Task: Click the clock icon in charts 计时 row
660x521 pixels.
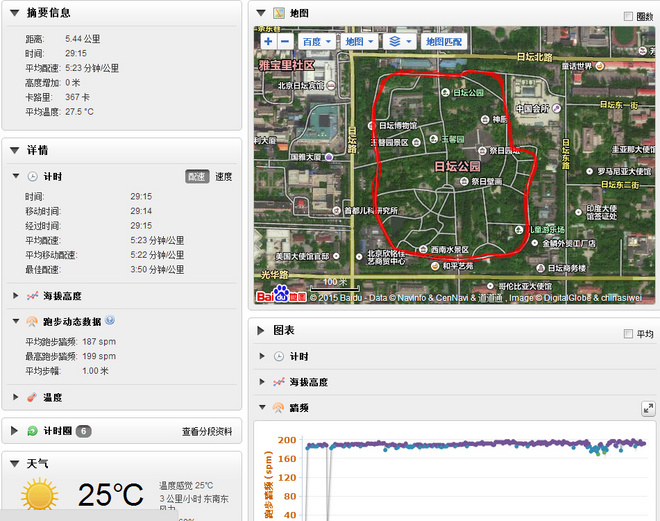Action: click(x=279, y=356)
